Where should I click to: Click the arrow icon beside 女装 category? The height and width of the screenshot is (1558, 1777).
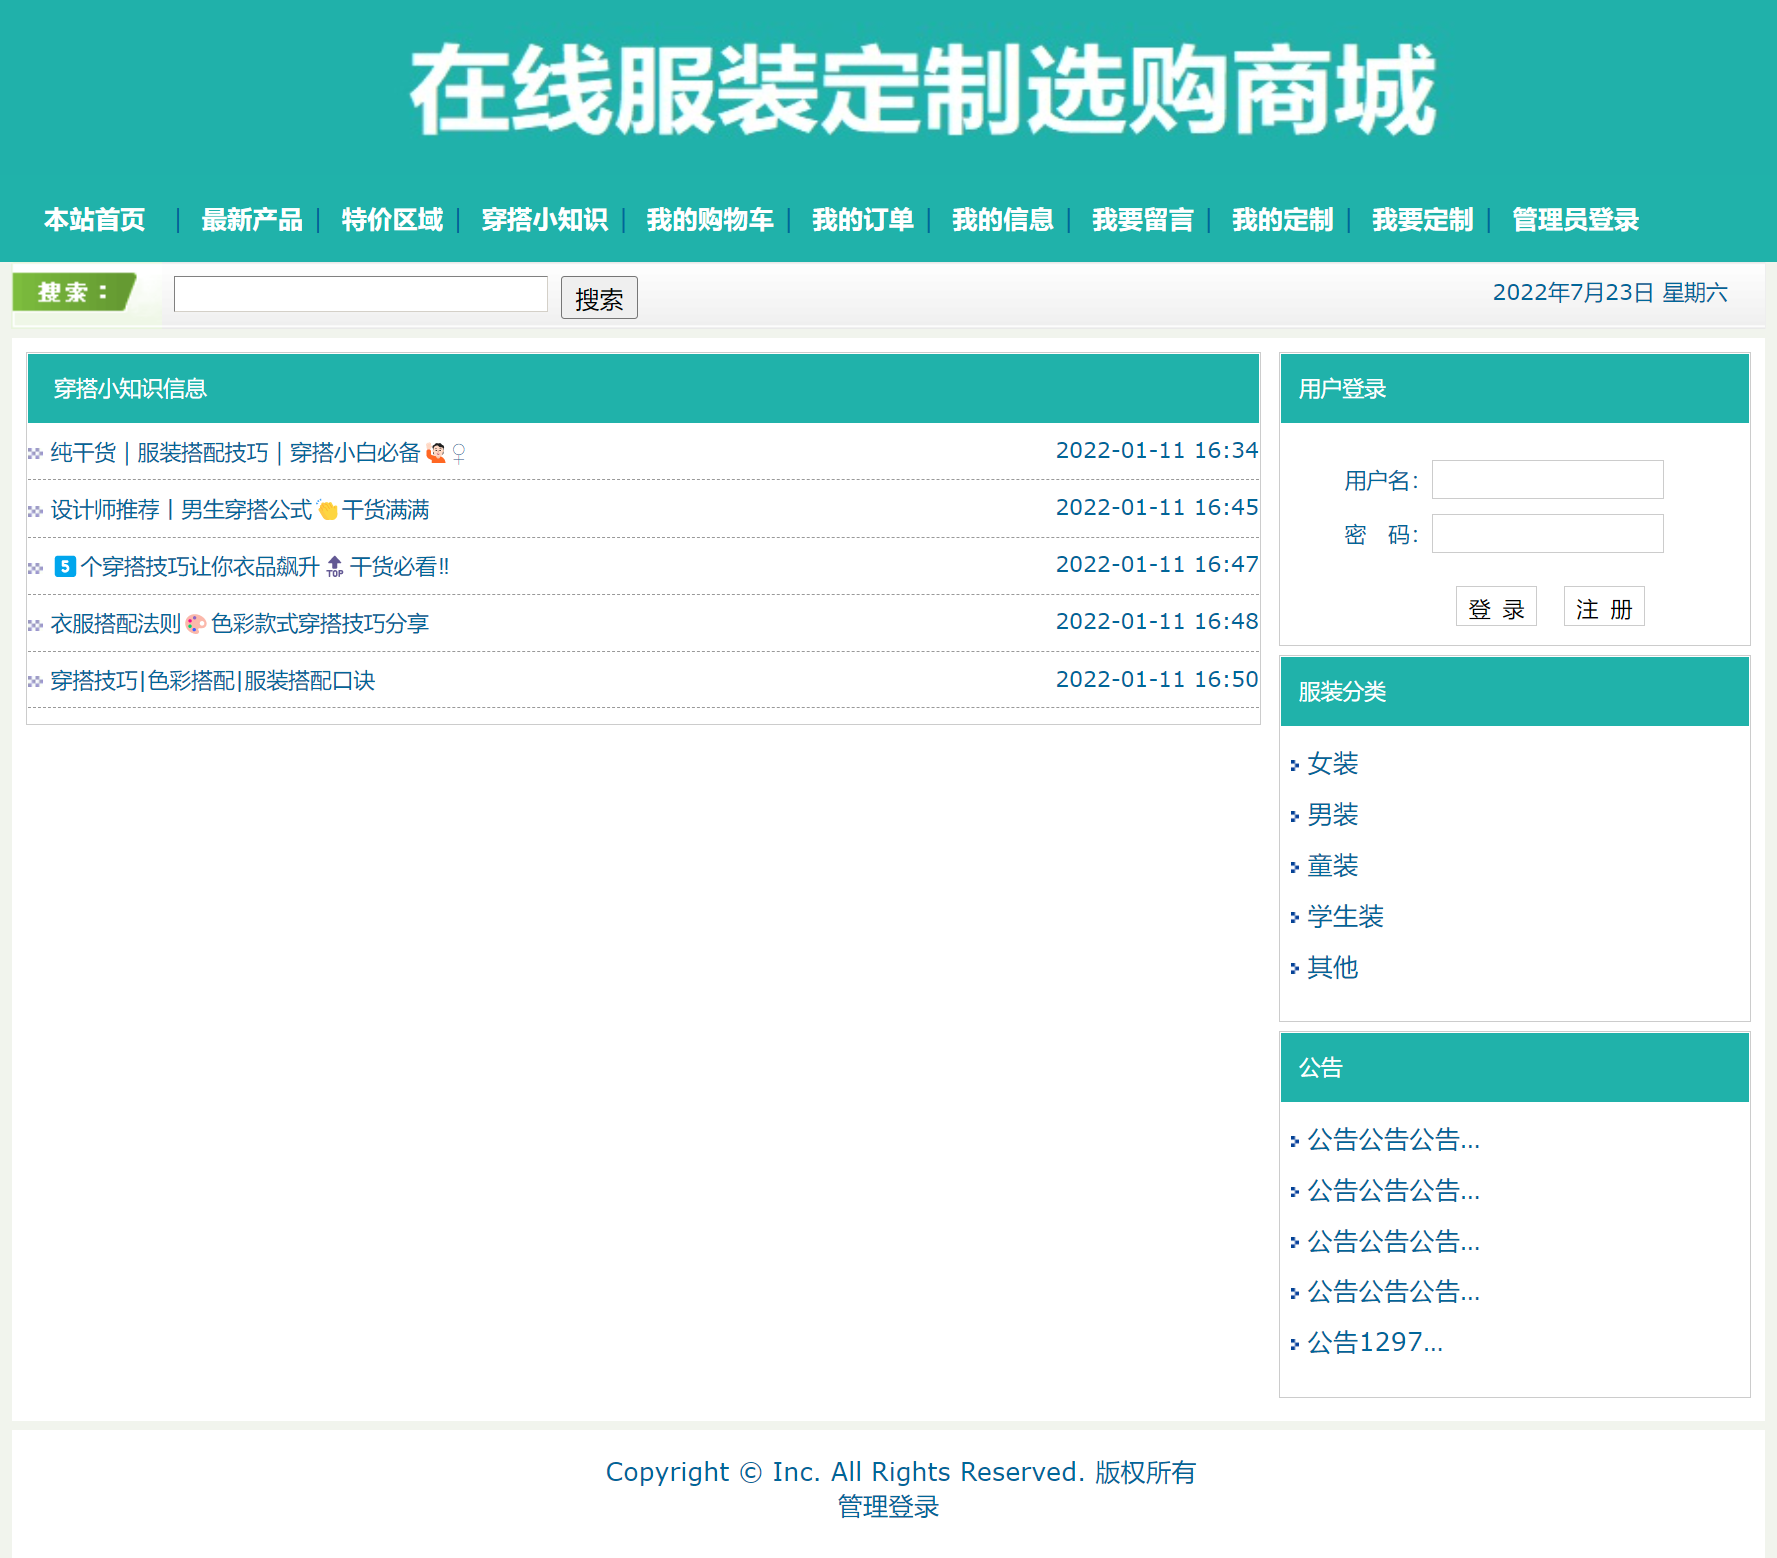click(1296, 764)
